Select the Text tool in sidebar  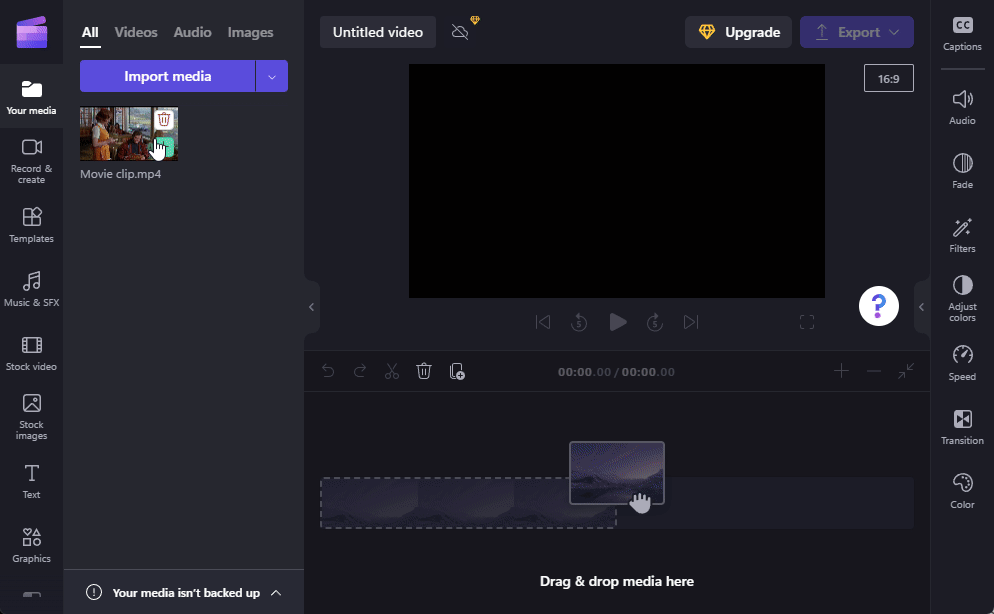coord(31,480)
